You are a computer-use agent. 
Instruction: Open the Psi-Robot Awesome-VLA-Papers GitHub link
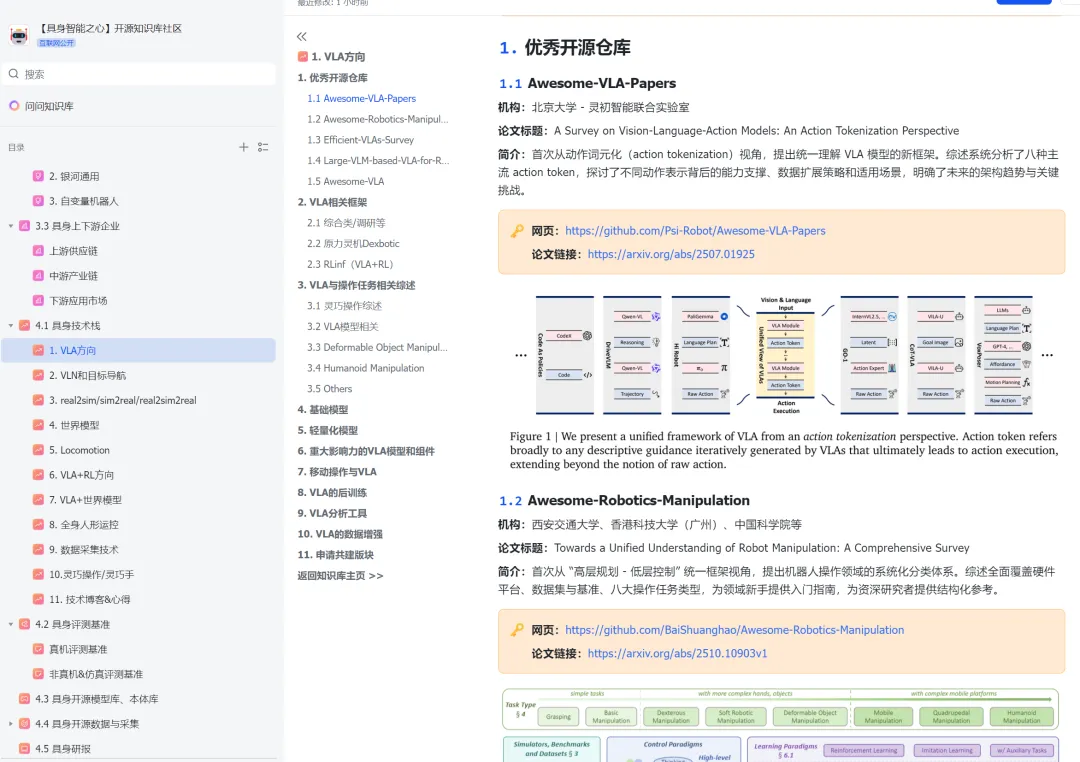point(695,231)
